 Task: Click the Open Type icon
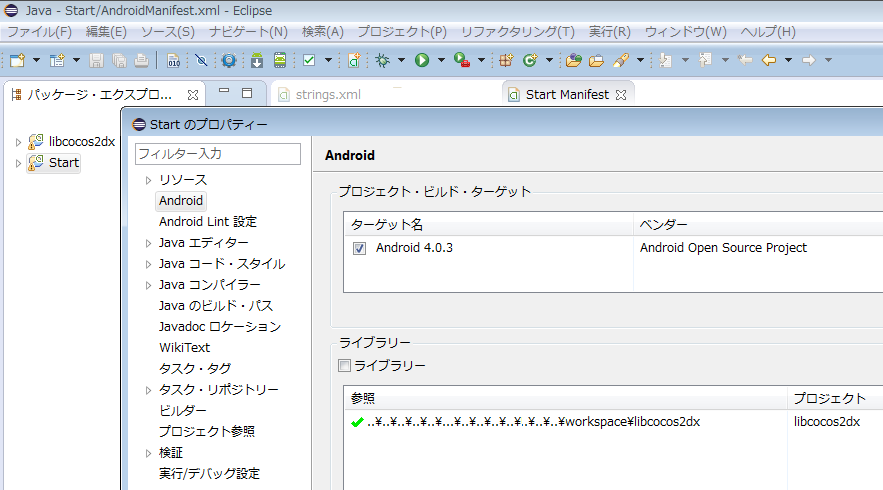point(573,60)
